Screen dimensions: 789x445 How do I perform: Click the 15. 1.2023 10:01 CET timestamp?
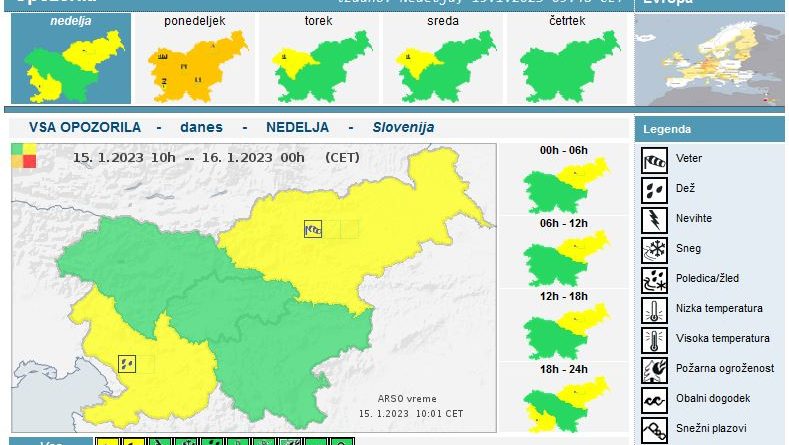coord(411,414)
